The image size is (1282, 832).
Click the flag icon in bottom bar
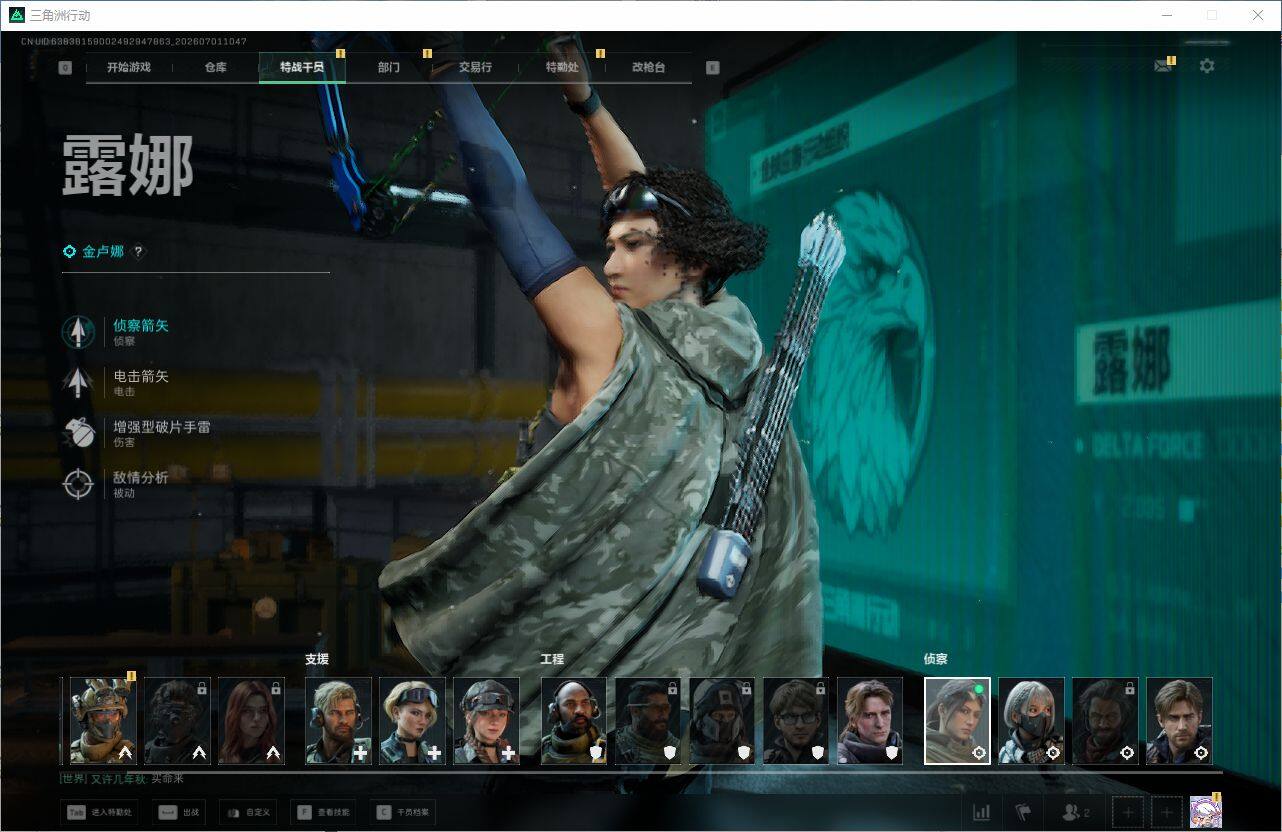[x=1022, y=812]
